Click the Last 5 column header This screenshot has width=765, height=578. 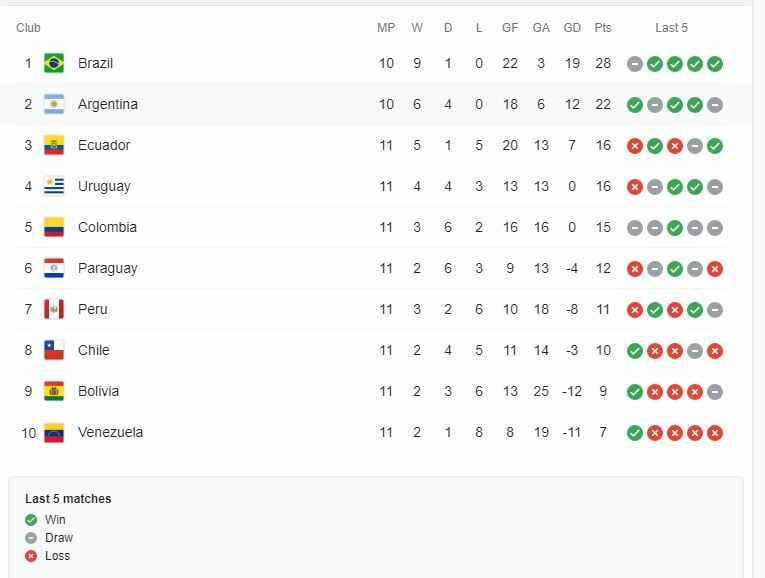[671, 28]
